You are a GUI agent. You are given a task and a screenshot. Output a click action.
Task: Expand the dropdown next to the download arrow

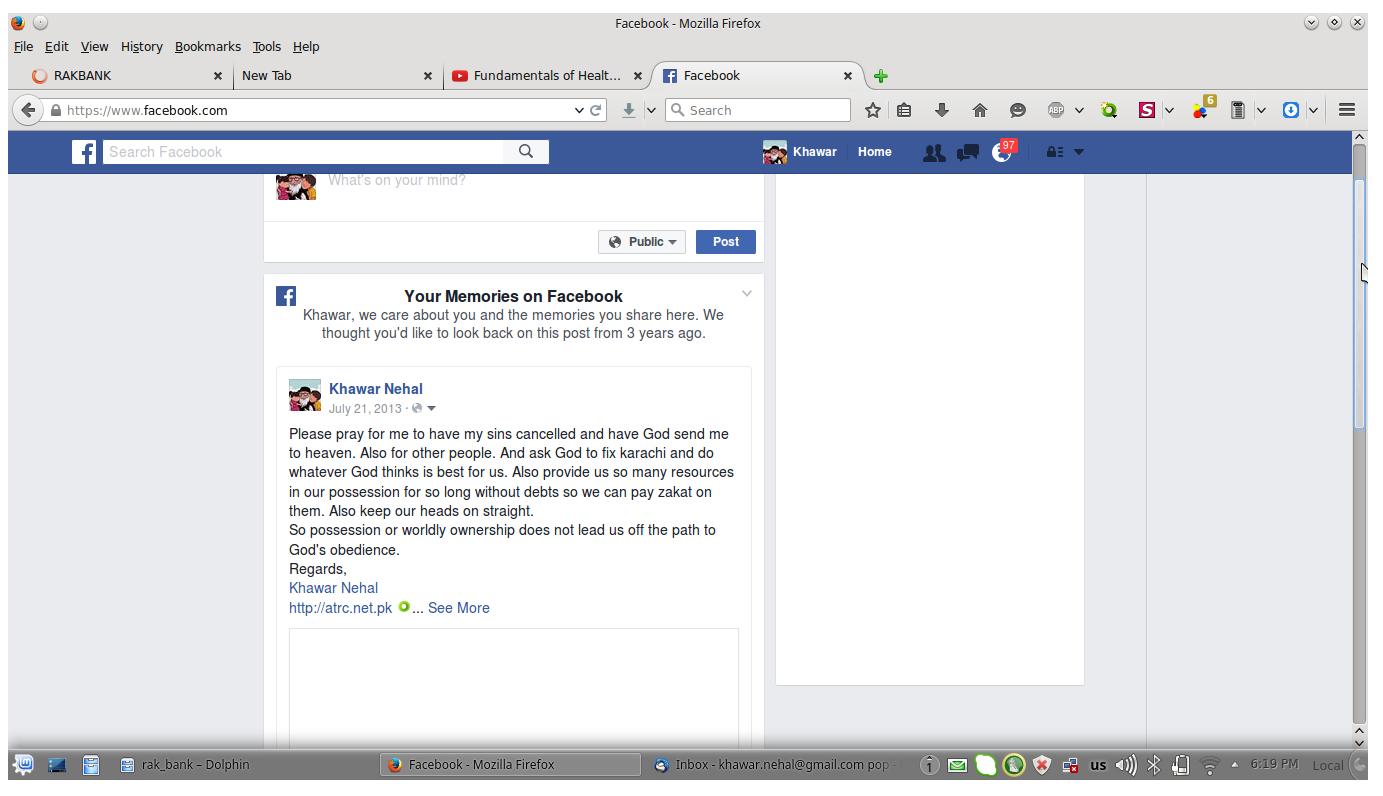[651, 110]
